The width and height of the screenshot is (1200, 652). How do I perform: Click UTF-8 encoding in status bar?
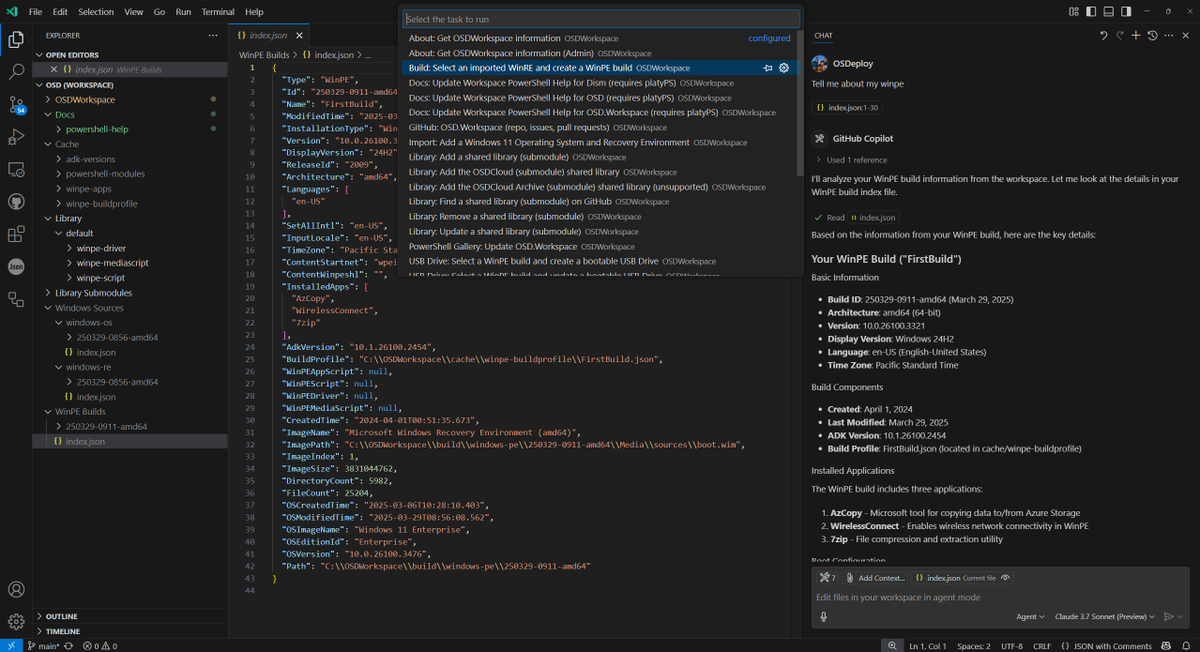point(1012,646)
